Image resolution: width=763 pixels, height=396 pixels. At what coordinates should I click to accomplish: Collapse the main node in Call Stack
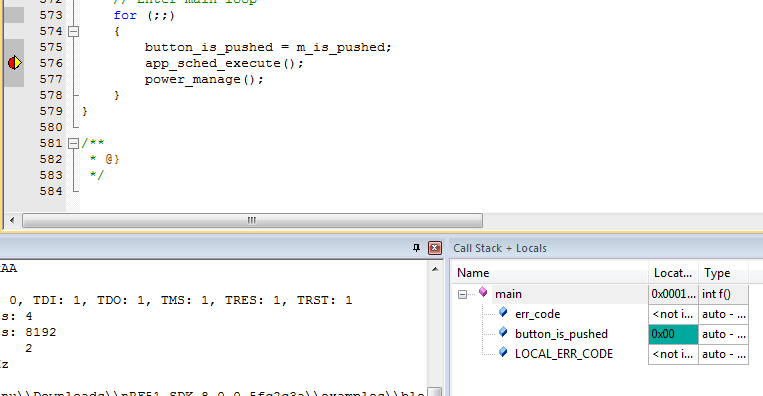pos(462,294)
